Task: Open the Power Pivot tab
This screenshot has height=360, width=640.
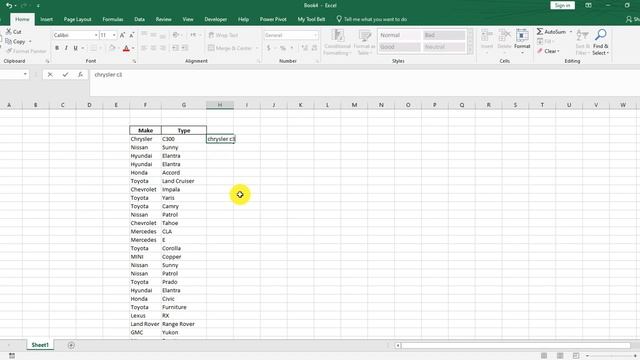Action: 273,19
